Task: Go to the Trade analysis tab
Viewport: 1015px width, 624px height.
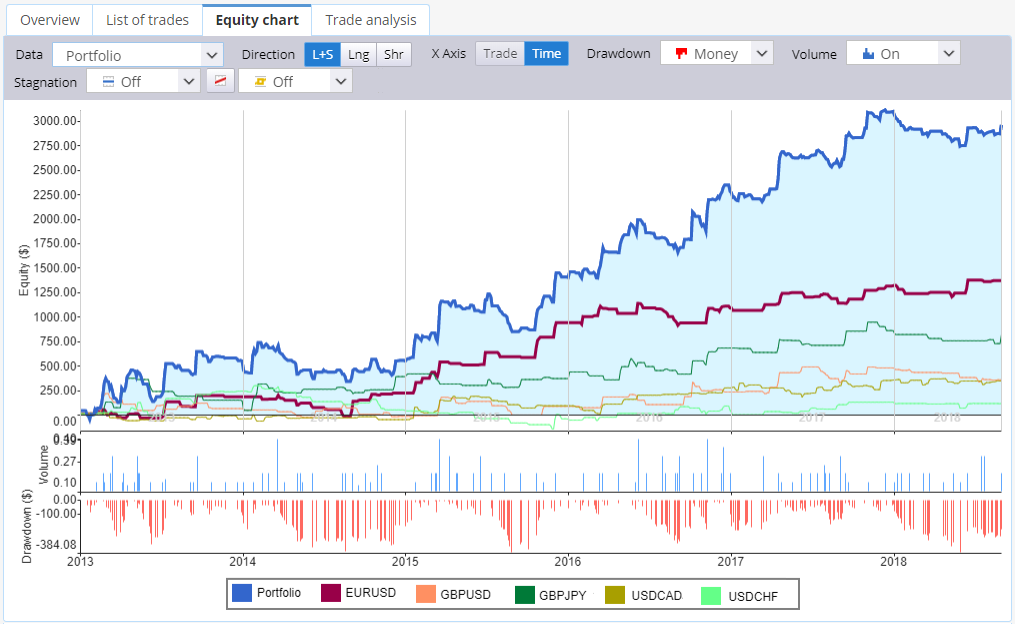Action: pyautogui.click(x=371, y=20)
